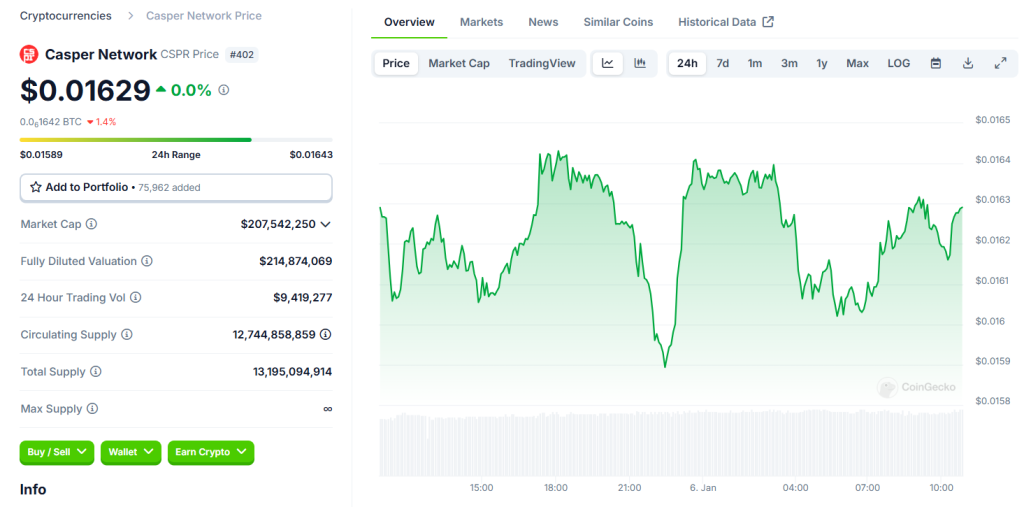Click the Market Cap info icon
The height and width of the screenshot is (507, 1024).
[x=92, y=224]
